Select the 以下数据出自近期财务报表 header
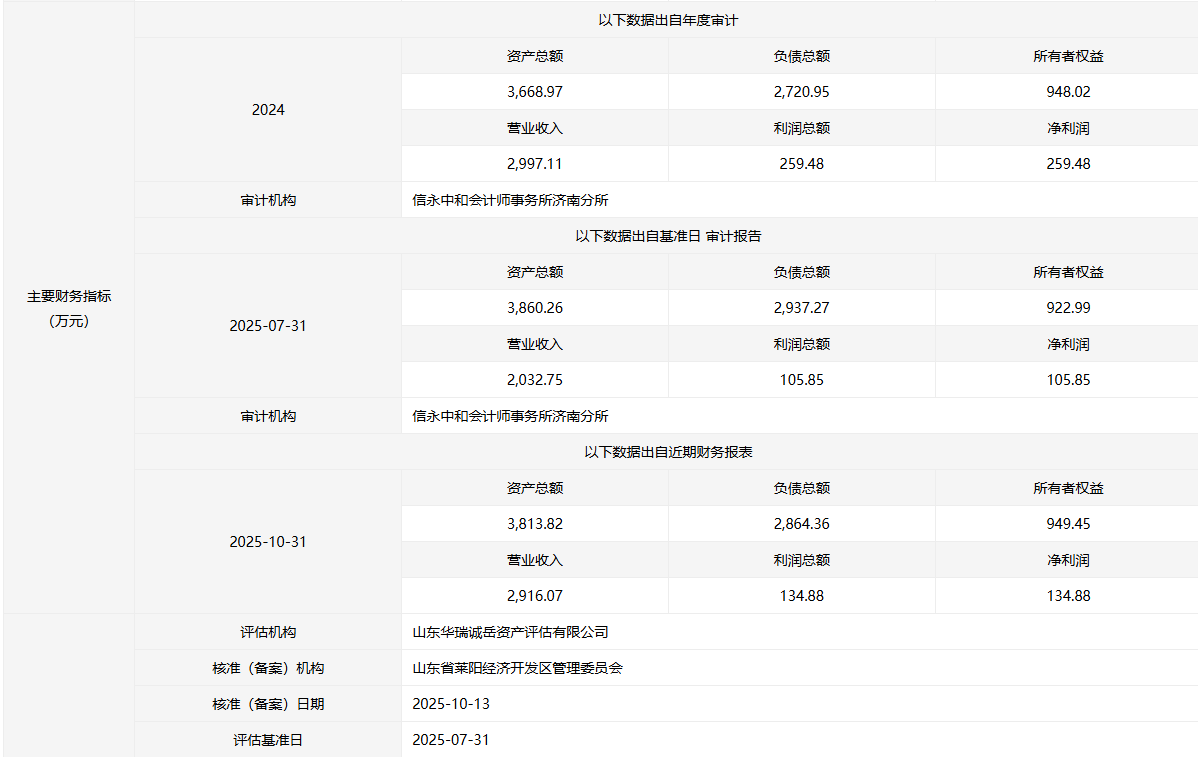Viewport: 1198px width, 757px height. (668, 452)
